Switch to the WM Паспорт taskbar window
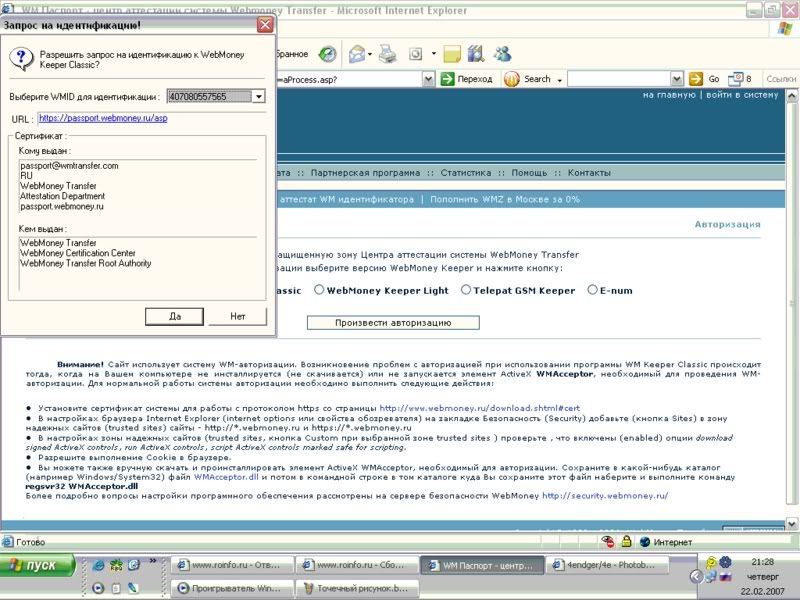This screenshot has height=600, width=800. (x=482, y=565)
